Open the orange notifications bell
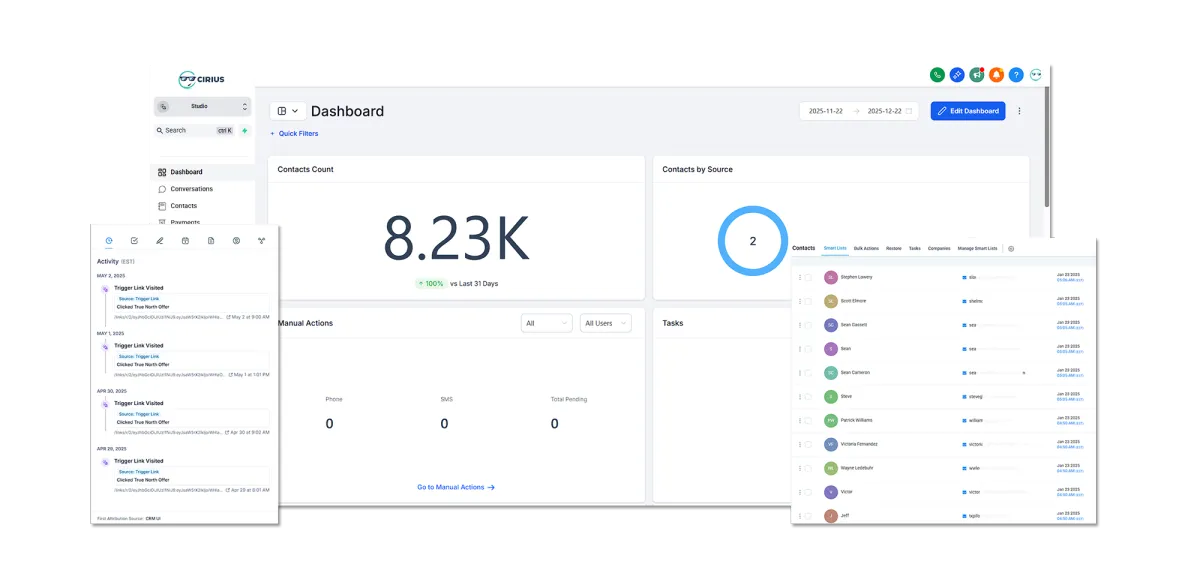The image size is (1200, 570). pos(996,75)
